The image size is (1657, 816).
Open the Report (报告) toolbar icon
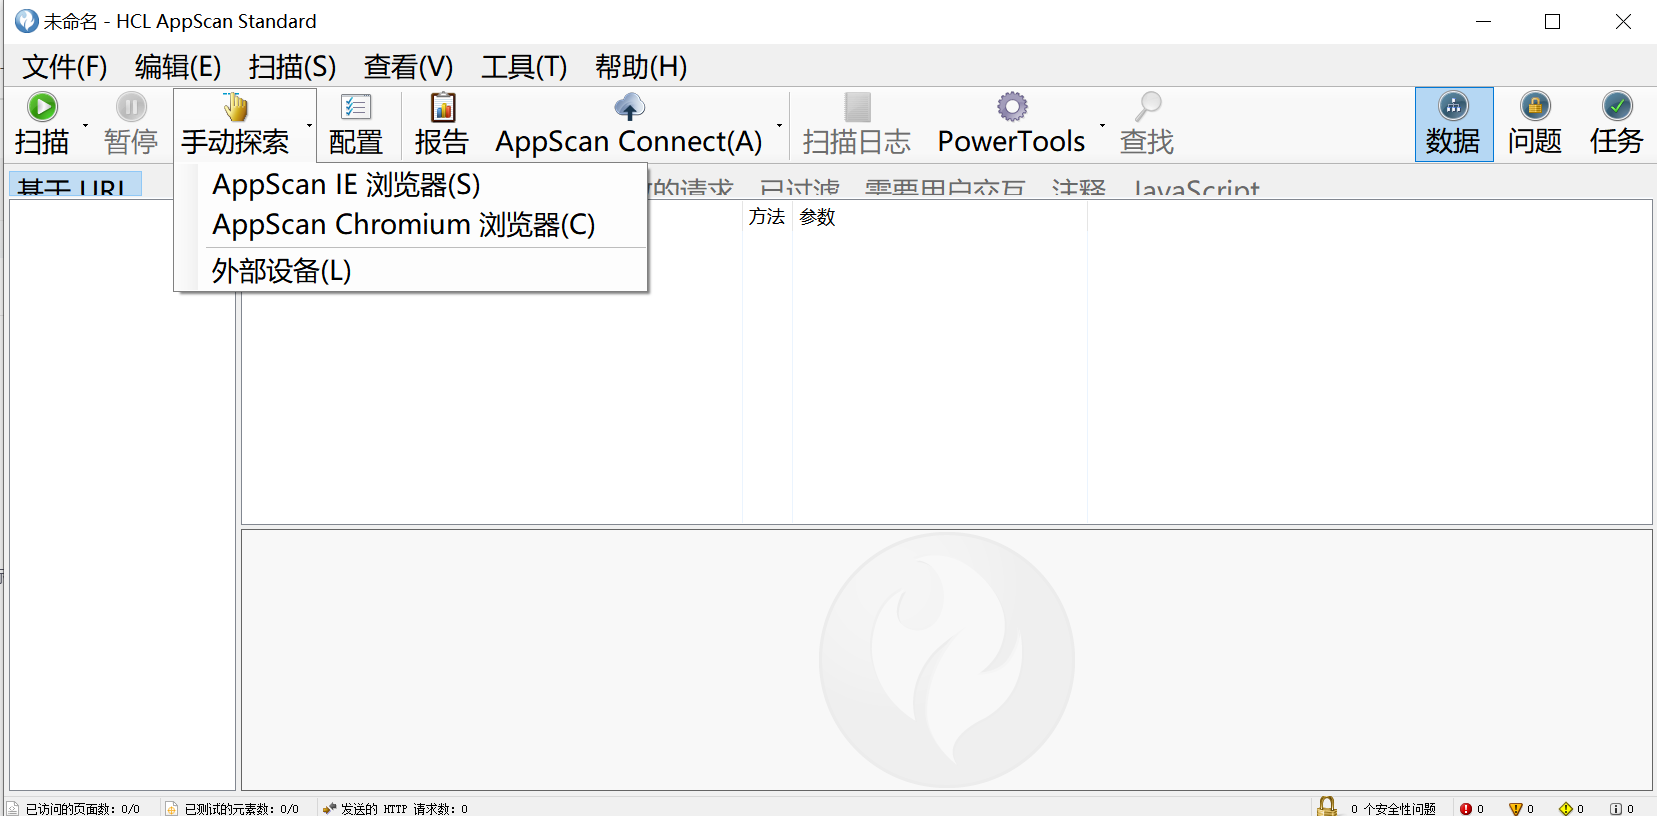(442, 106)
